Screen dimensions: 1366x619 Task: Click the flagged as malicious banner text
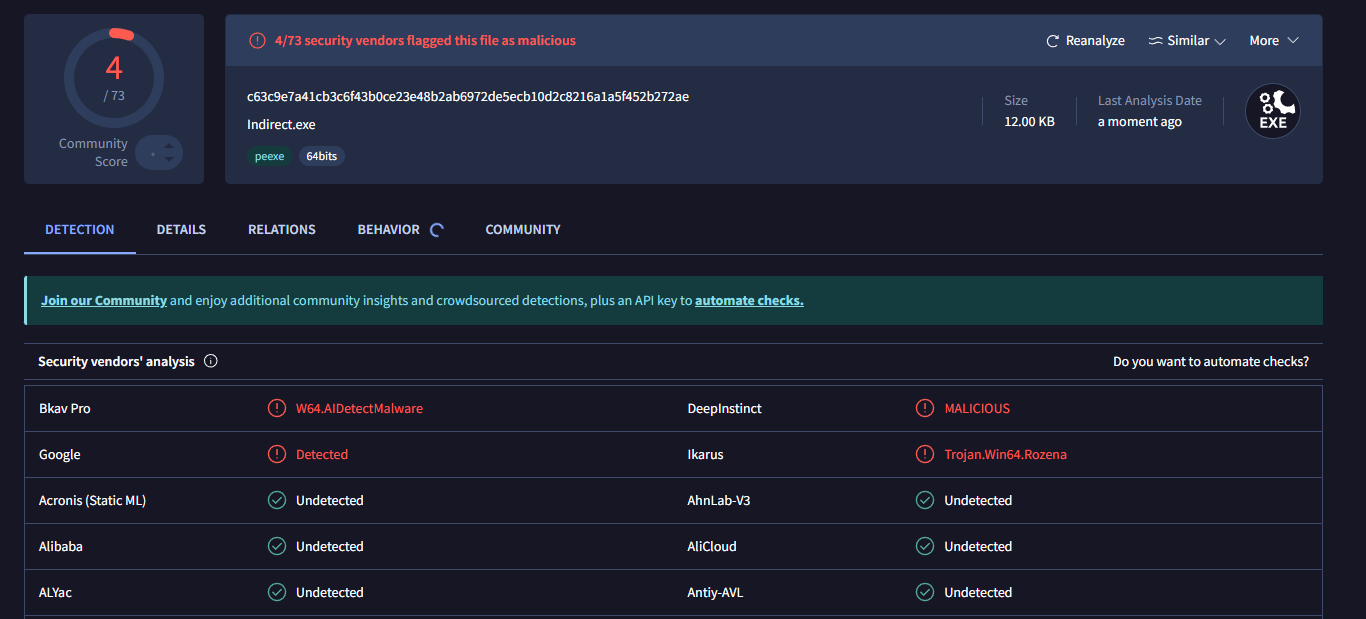click(x=425, y=41)
